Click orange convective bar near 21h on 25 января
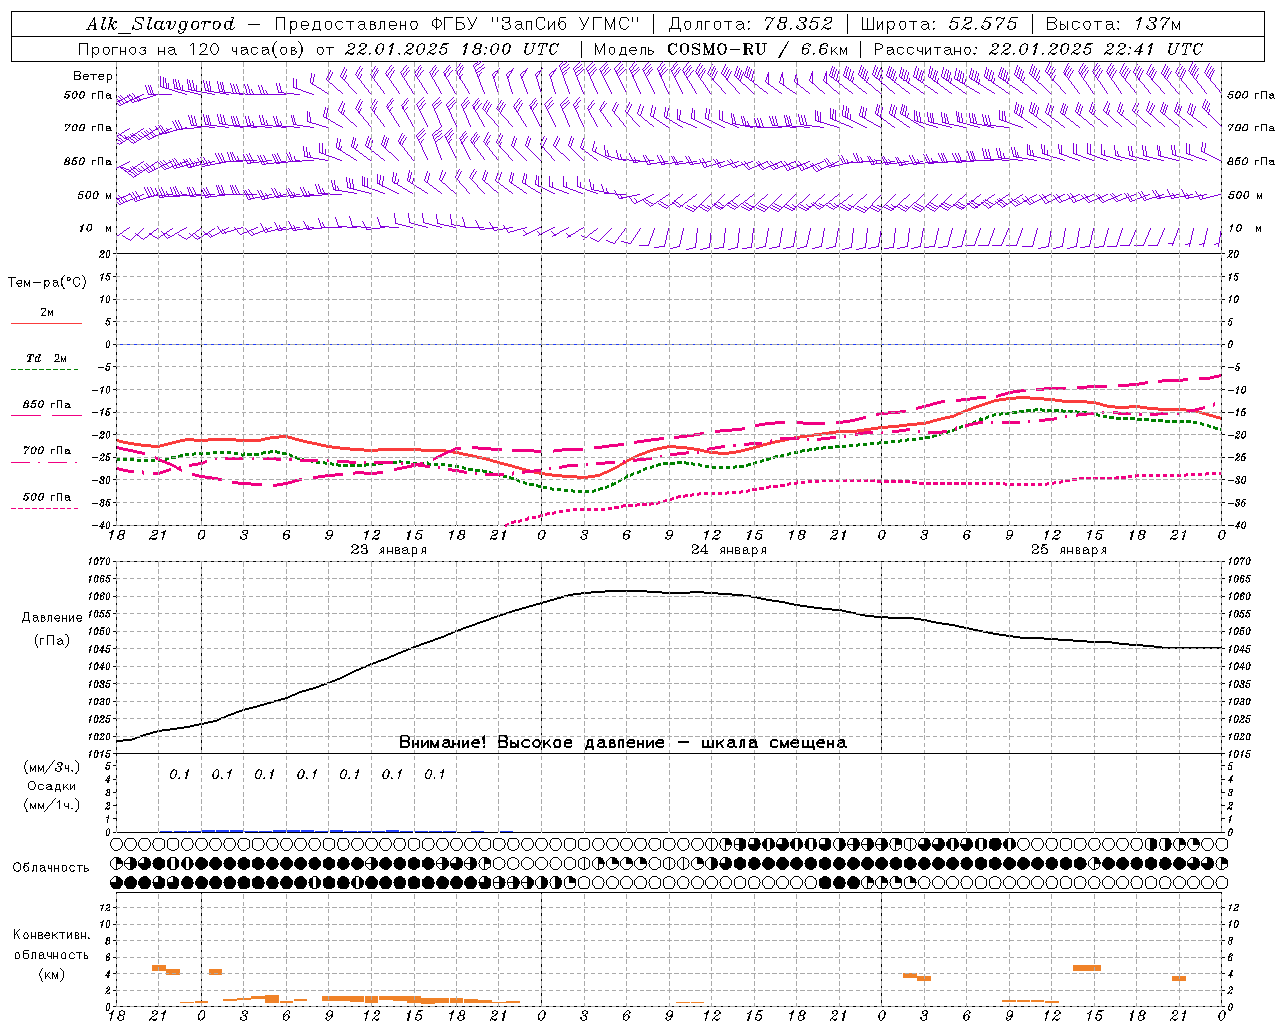 (x=1179, y=978)
